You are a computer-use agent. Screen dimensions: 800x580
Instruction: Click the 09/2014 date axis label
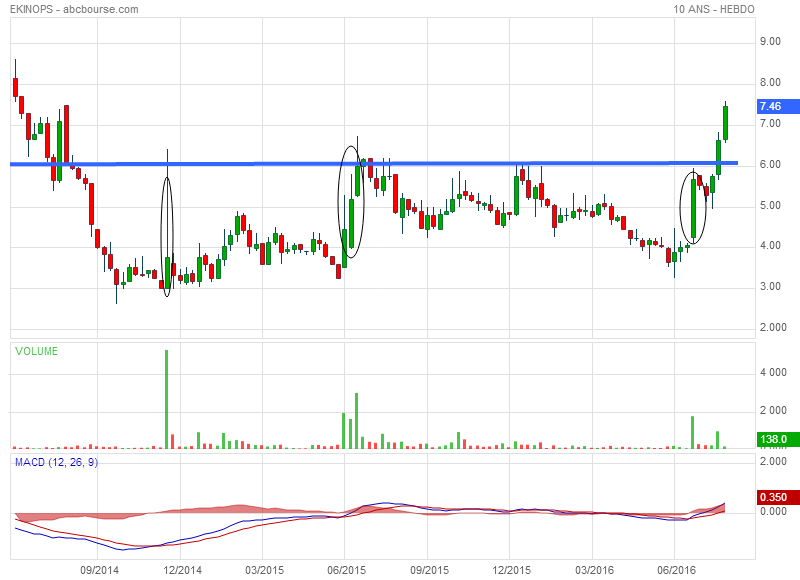[99, 570]
